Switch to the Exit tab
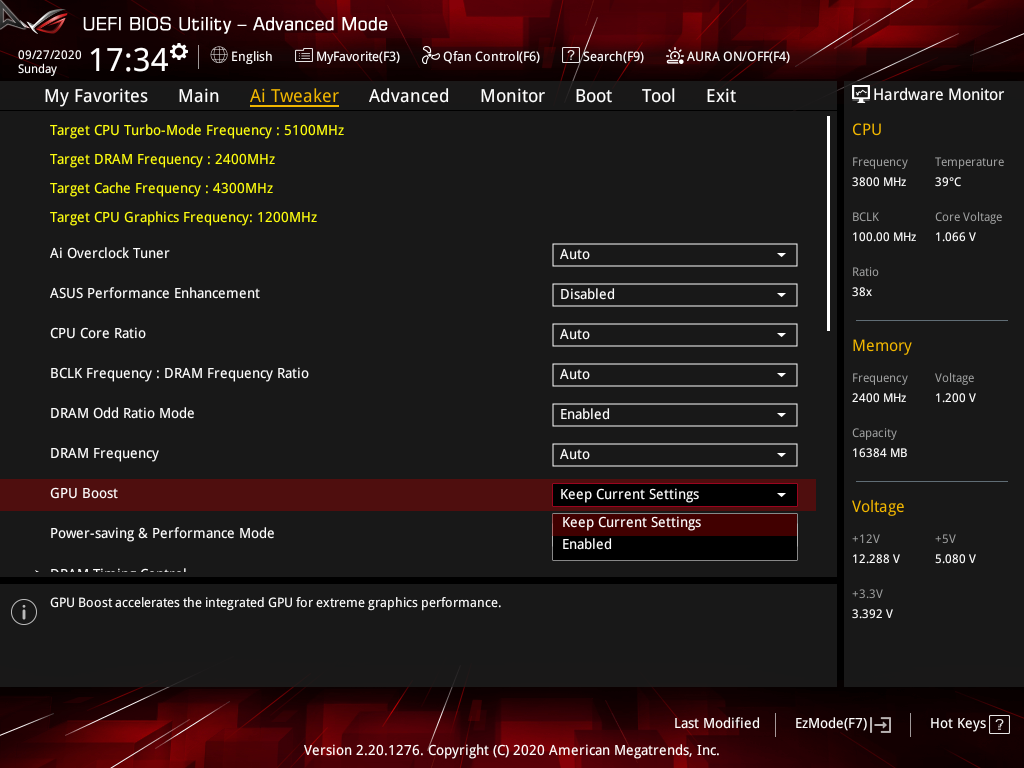This screenshot has height=768, width=1024. tap(721, 96)
